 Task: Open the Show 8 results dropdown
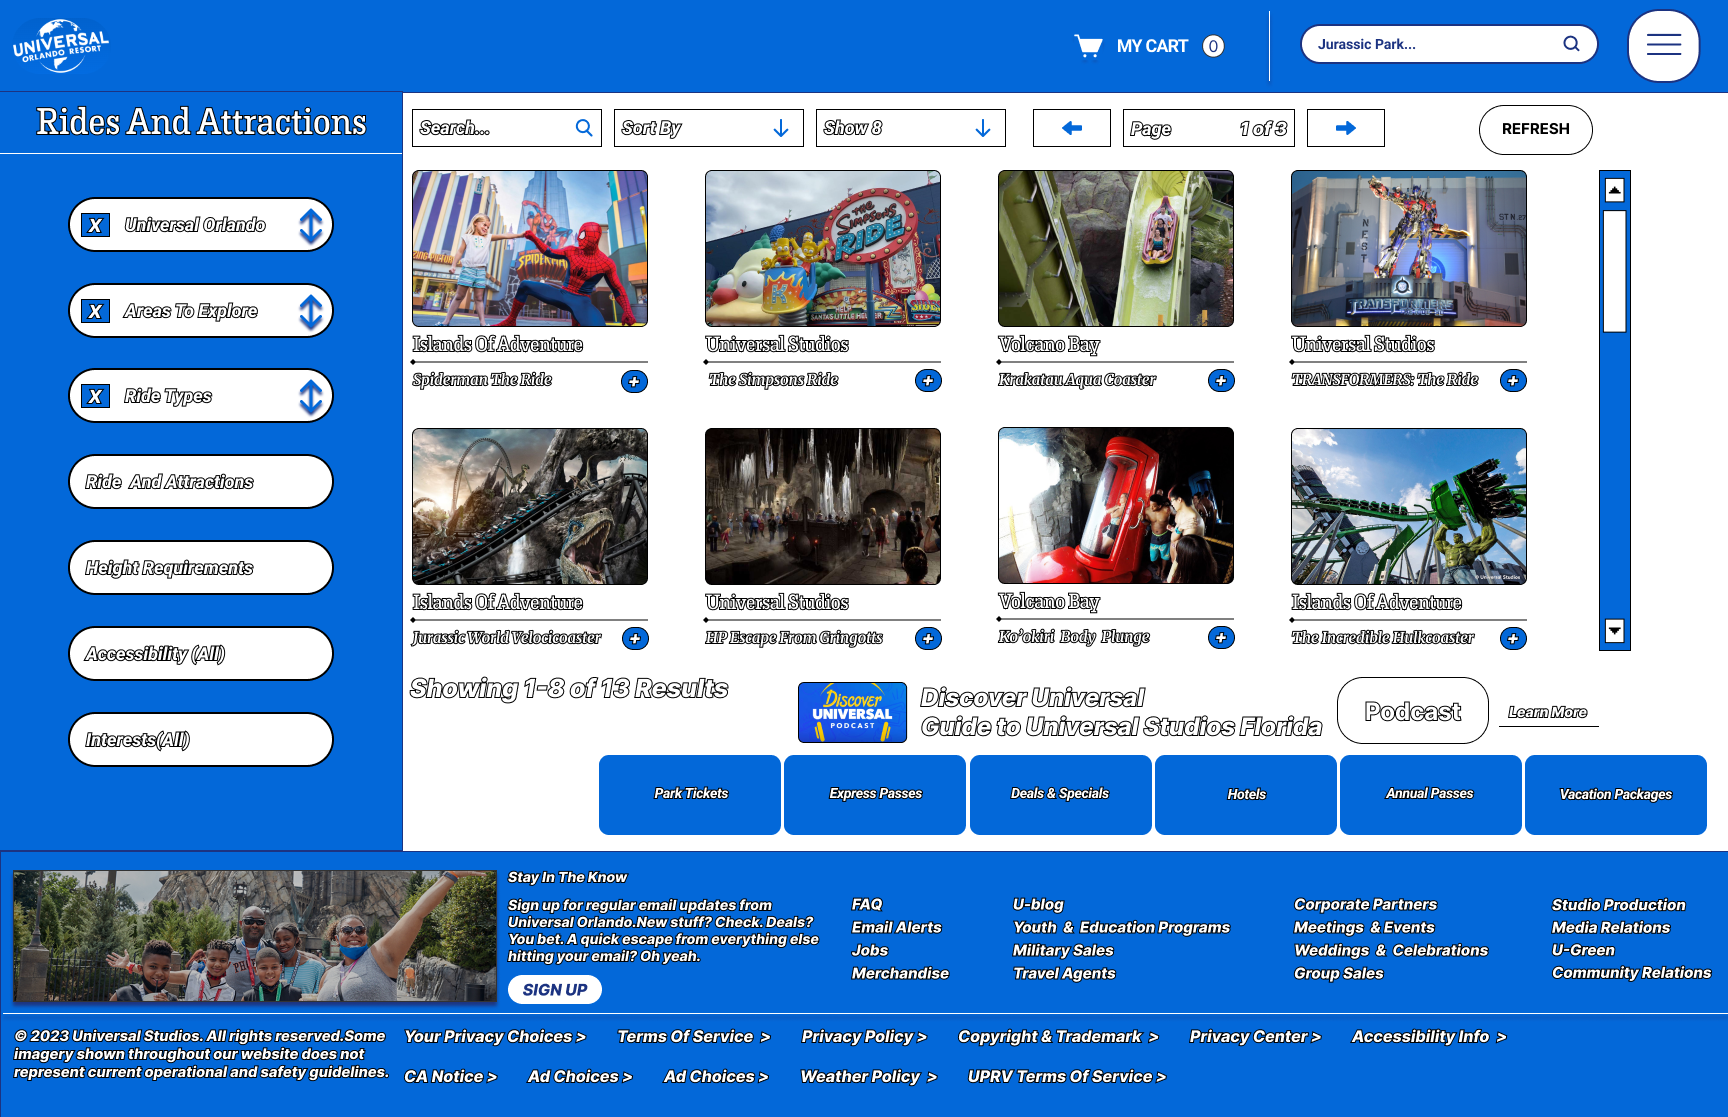tap(910, 128)
